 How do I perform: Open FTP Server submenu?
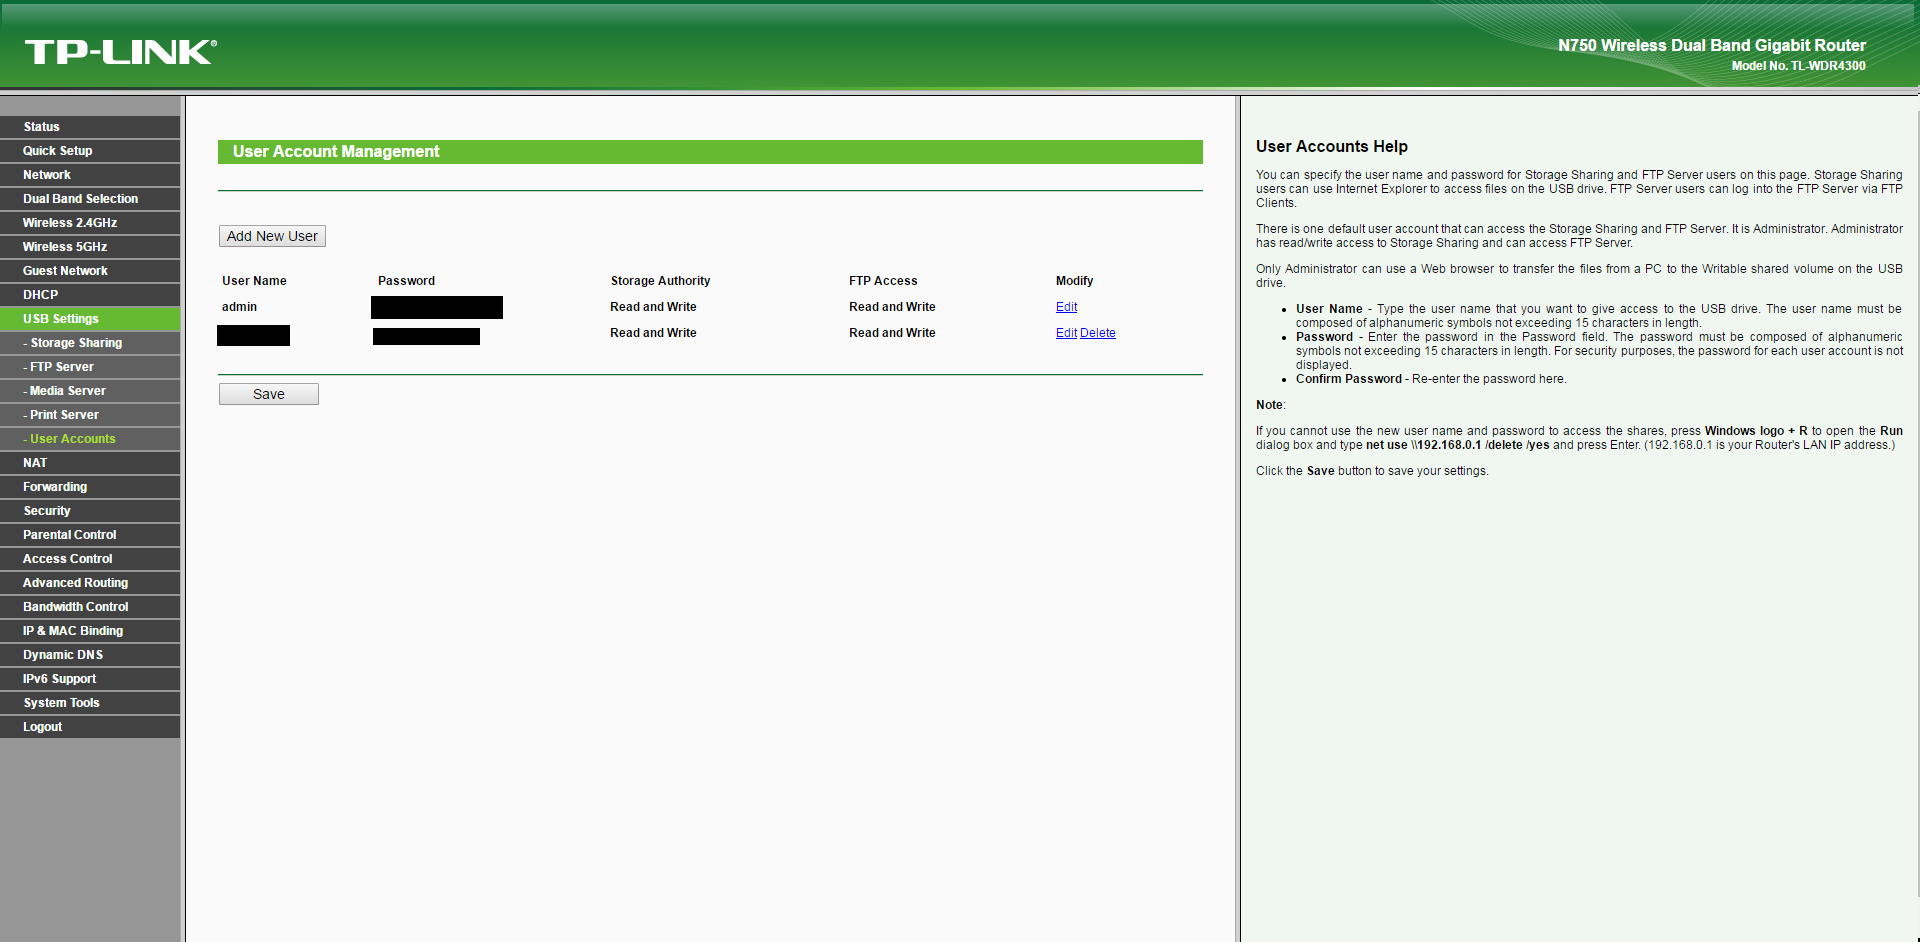(90, 367)
